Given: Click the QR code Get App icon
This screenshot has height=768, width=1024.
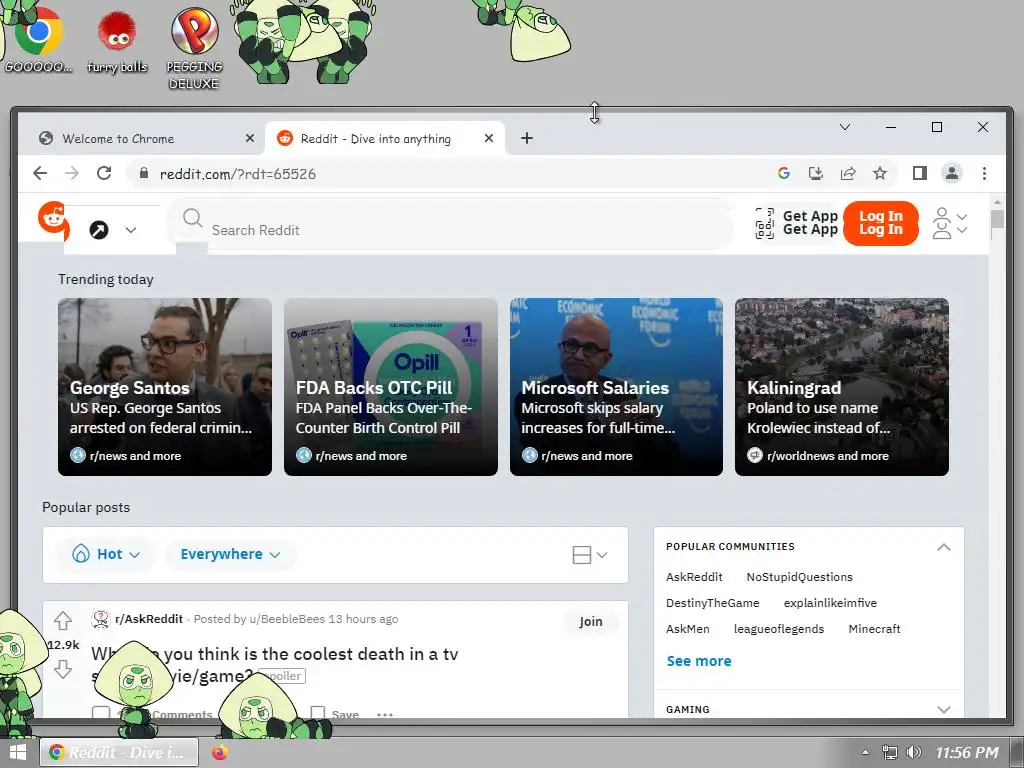Looking at the screenshot, I should 765,223.
